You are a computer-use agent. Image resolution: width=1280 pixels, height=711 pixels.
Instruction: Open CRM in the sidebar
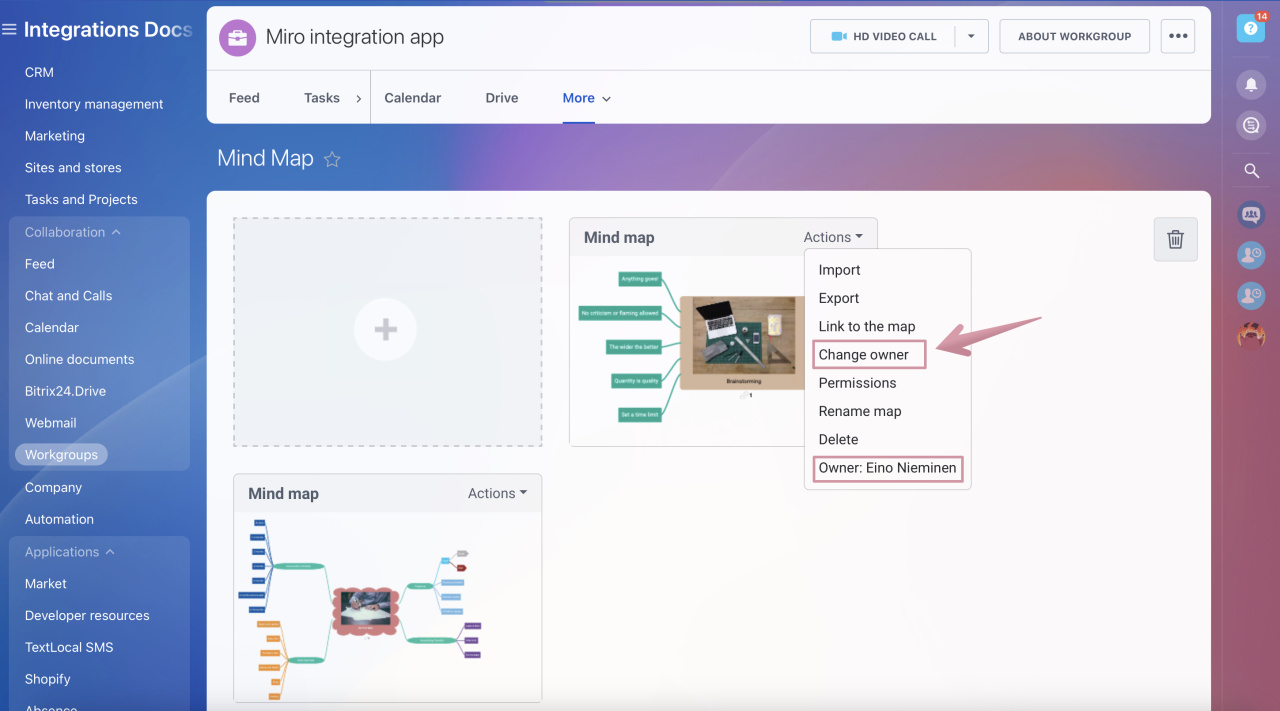(39, 72)
